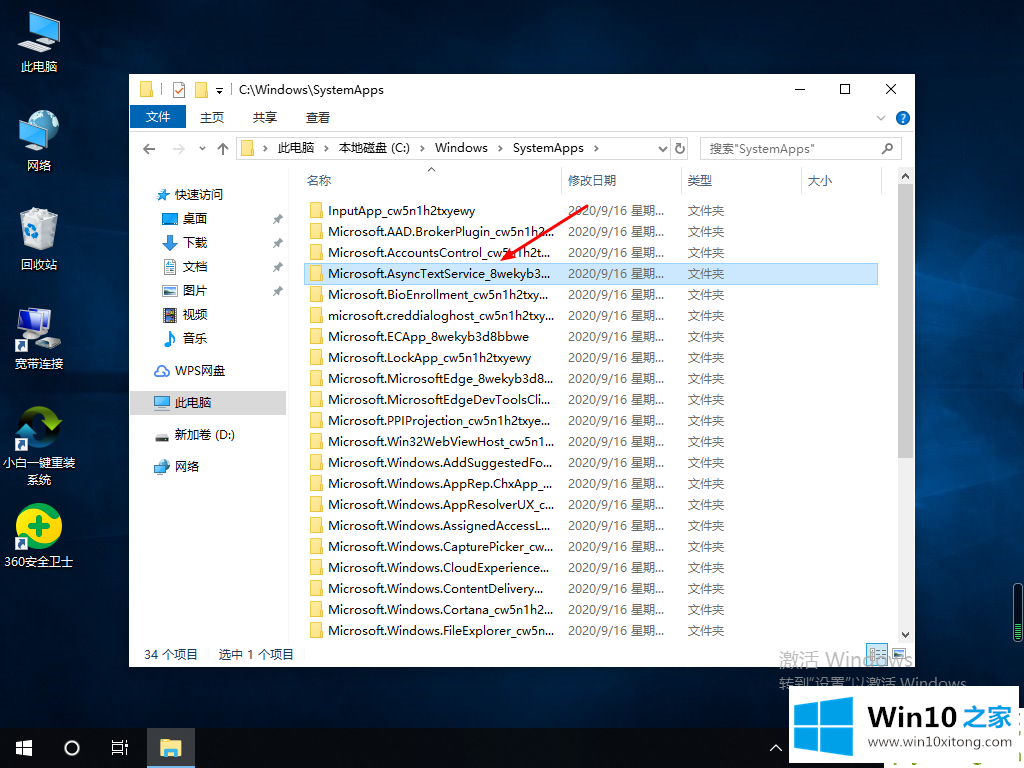This screenshot has height=768, width=1024.
Task: Launch 360安全卫士 desktop shortcut
Action: click(x=39, y=536)
